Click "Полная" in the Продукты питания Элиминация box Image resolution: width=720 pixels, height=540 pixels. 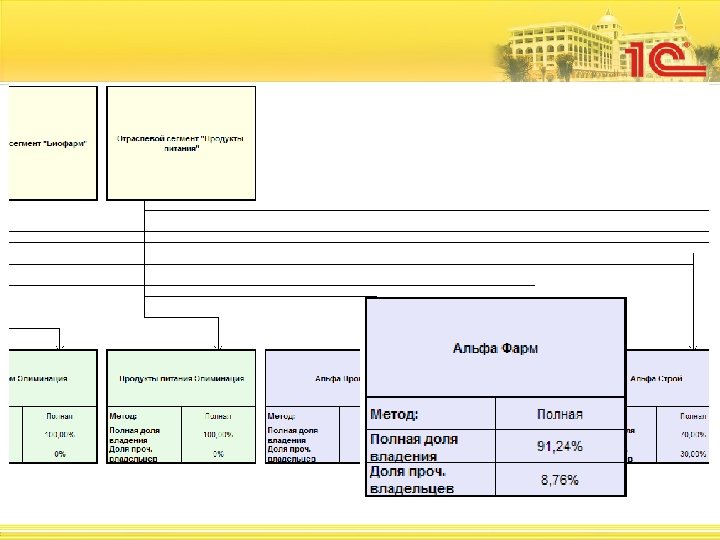click(218, 416)
